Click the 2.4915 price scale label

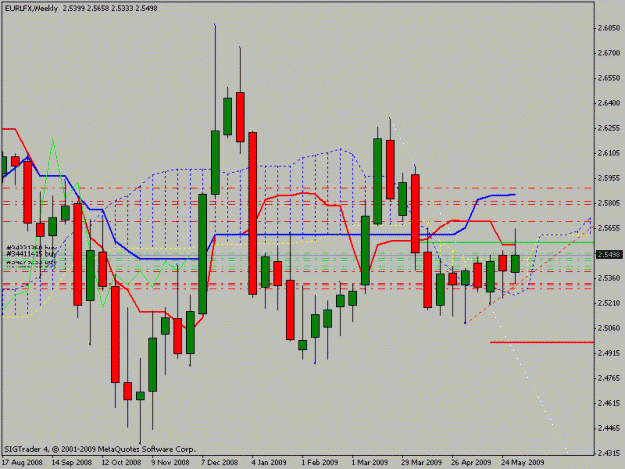coord(609,353)
